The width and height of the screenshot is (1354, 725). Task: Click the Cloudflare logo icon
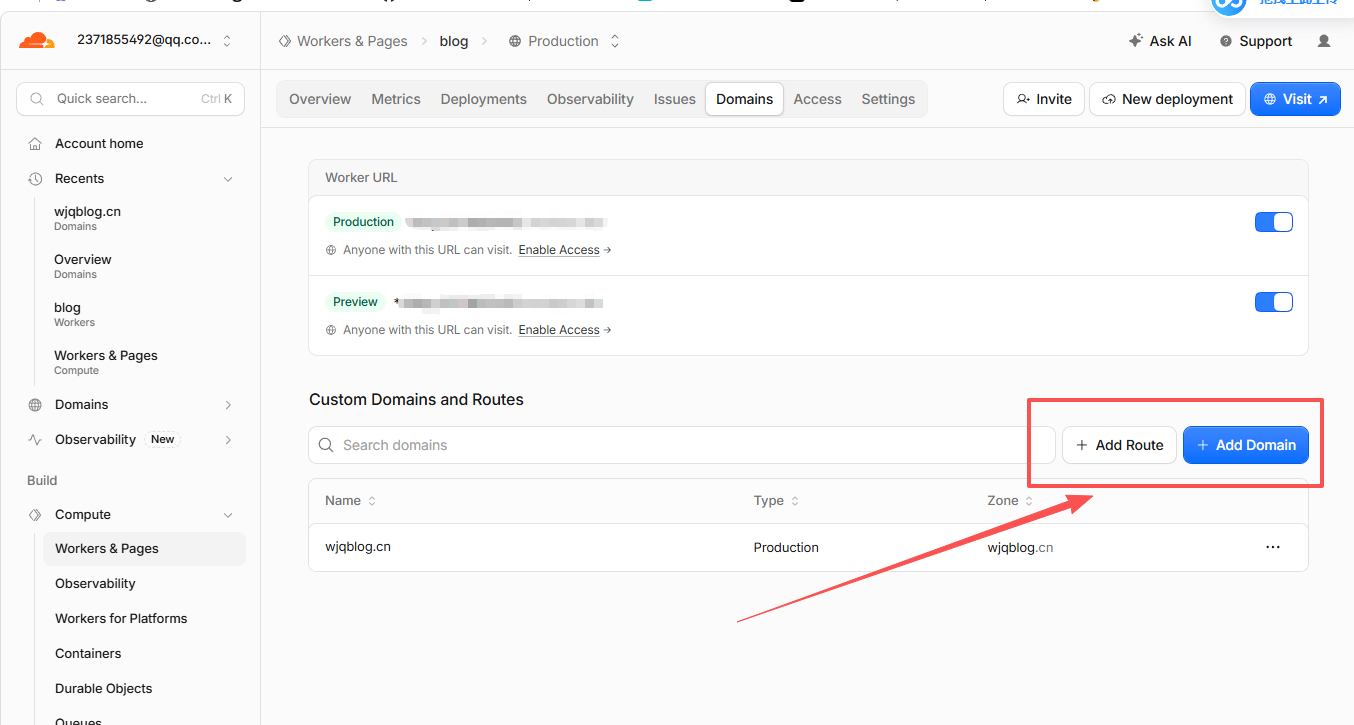coord(37,41)
